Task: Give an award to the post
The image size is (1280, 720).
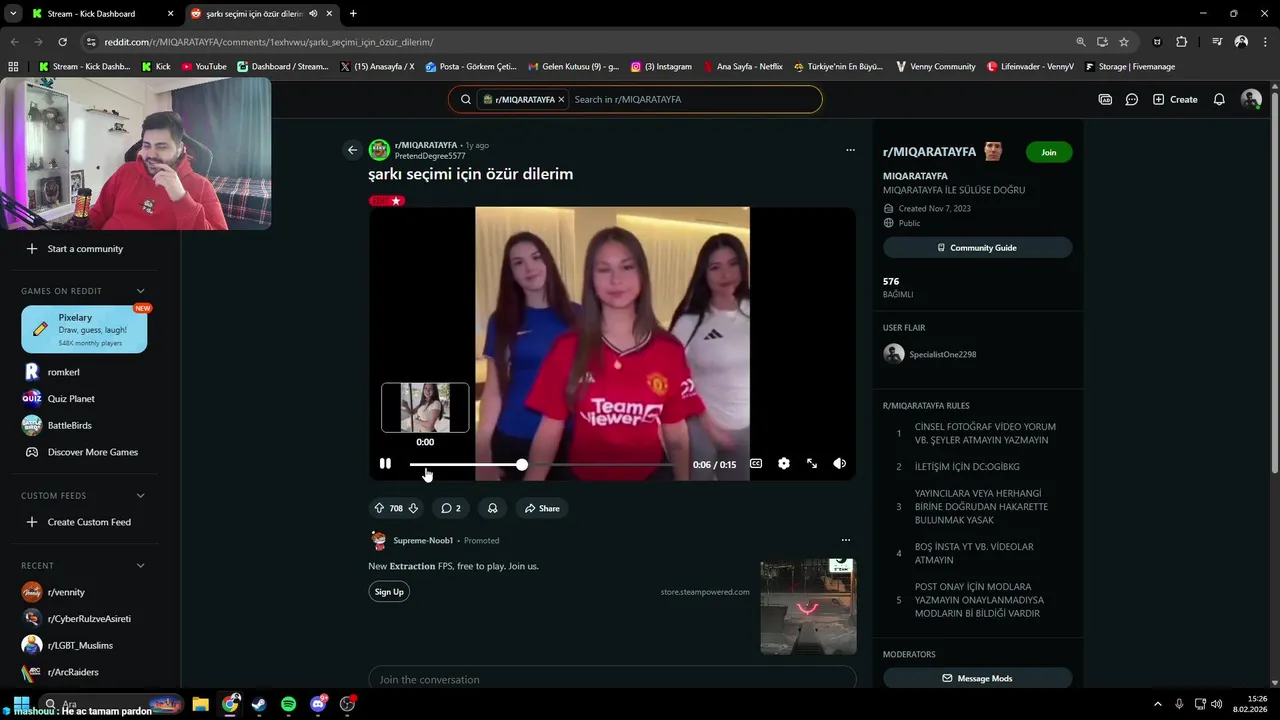Action: pyautogui.click(x=492, y=508)
